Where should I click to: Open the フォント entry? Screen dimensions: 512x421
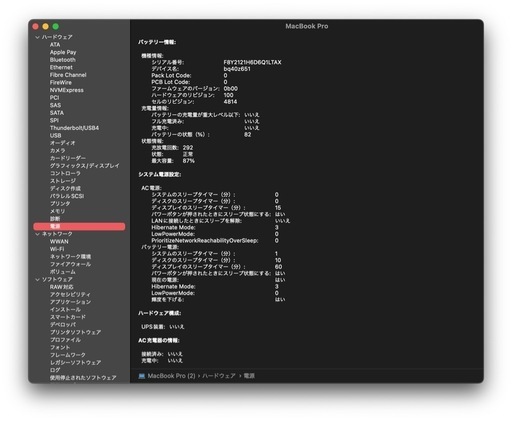(x=60, y=348)
